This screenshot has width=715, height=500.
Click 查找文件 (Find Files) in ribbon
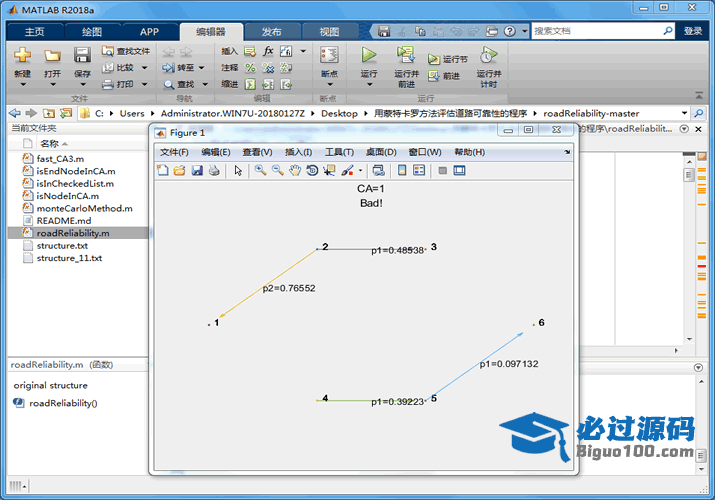pos(126,51)
